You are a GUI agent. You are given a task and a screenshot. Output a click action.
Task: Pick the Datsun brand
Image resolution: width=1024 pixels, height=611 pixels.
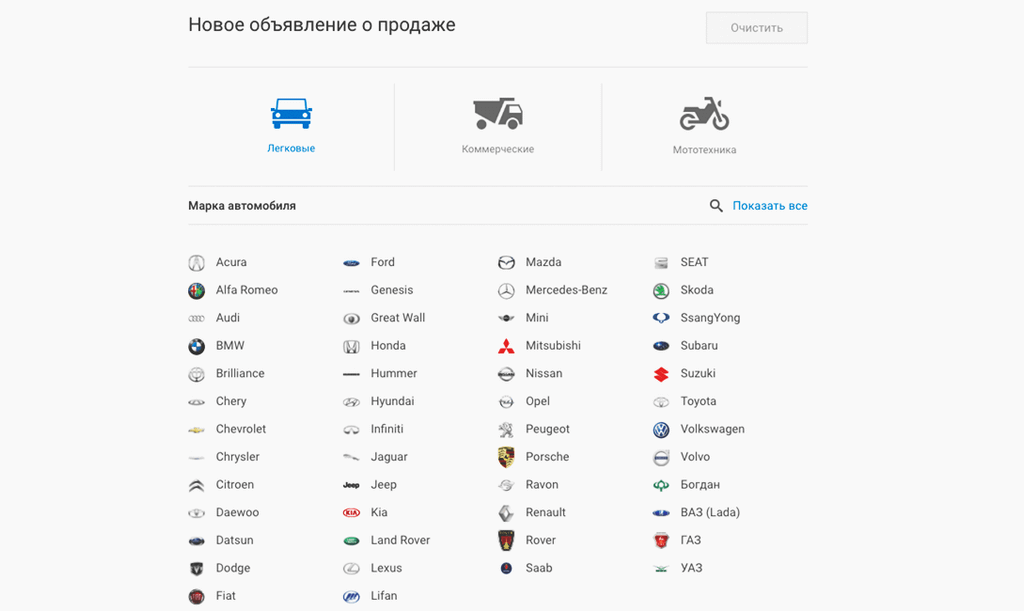pos(234,540)
